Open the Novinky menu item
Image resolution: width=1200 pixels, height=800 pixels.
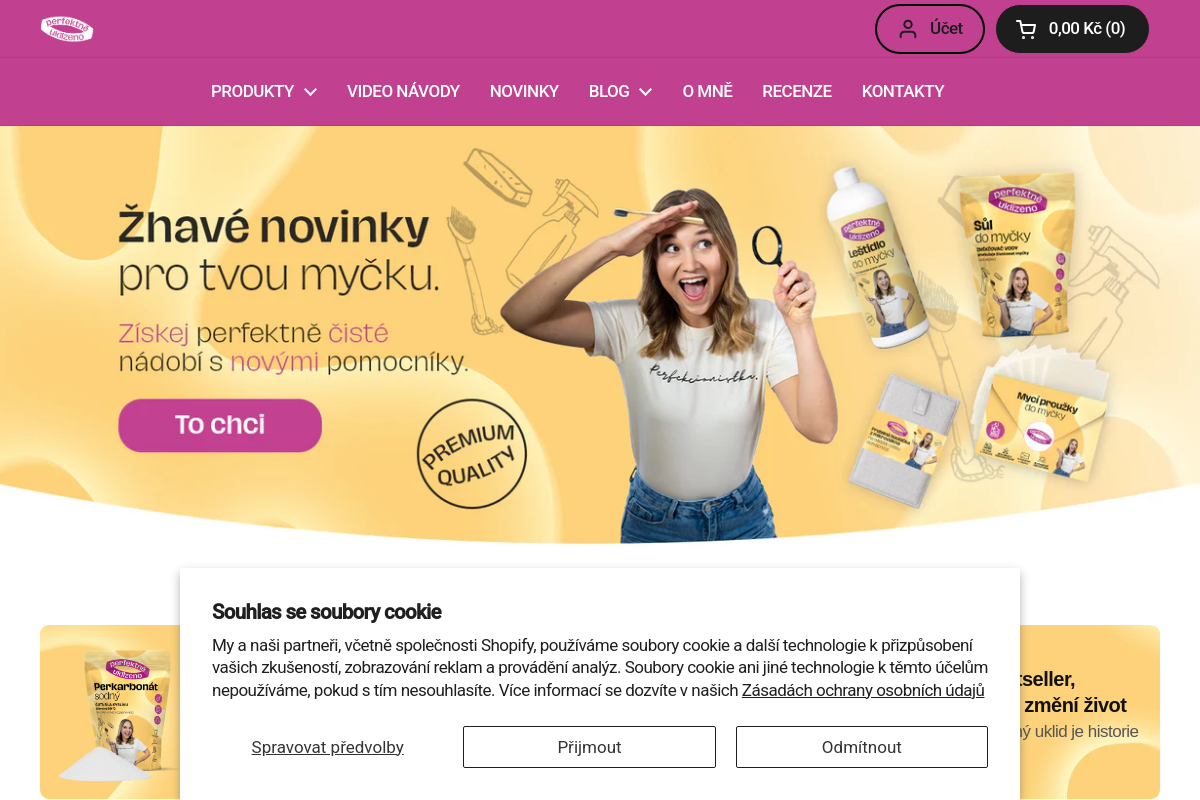click(x=524, y=92)
